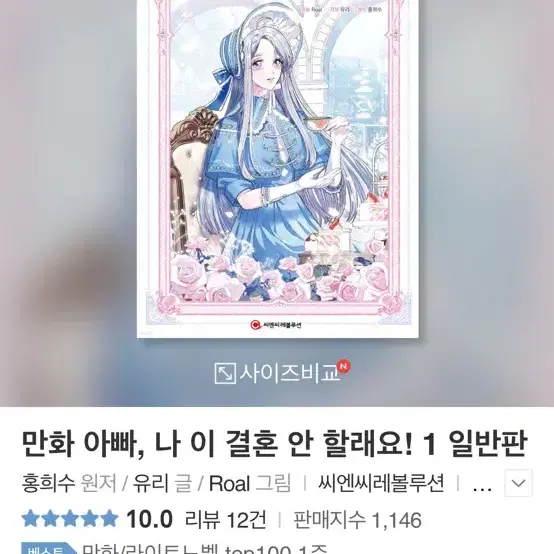Click the 판매지수 1,146 sales index
This screenshot has height=554, width=554.
coord(358,520)
